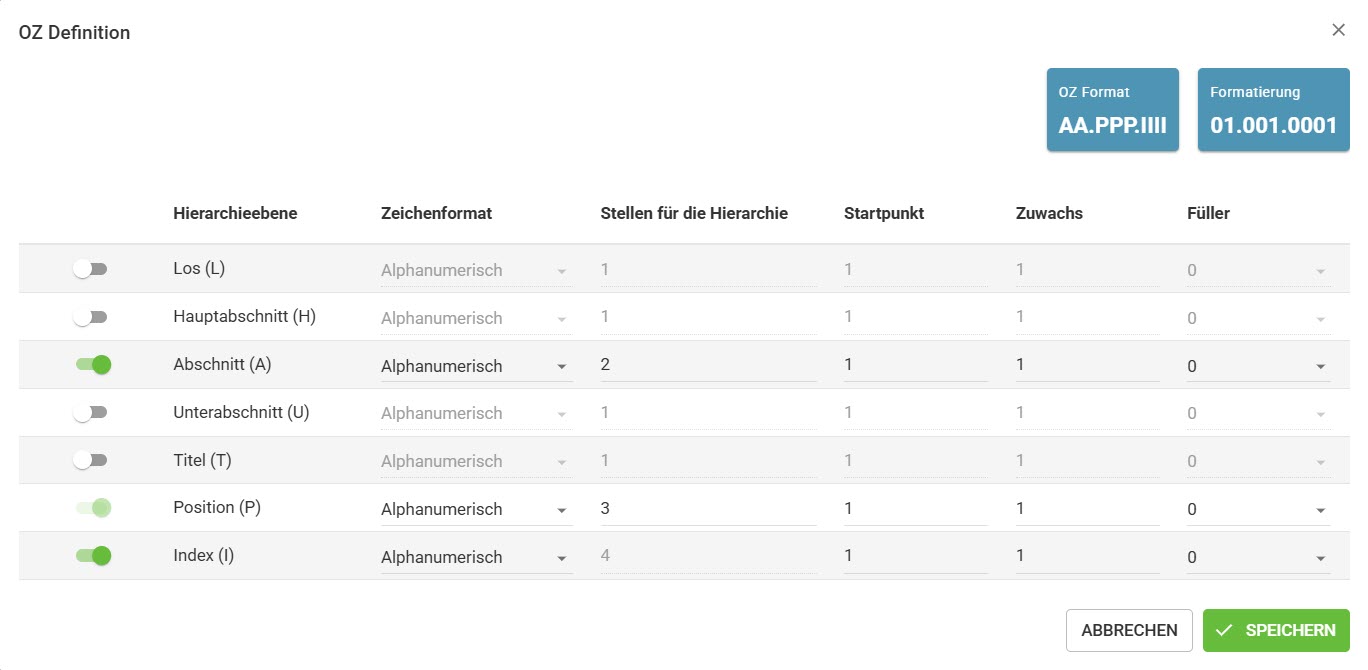This screenshot has width=1368, height=670.
Task: Close the OZ Definition dialog
Action: (x=1338, y=30)
